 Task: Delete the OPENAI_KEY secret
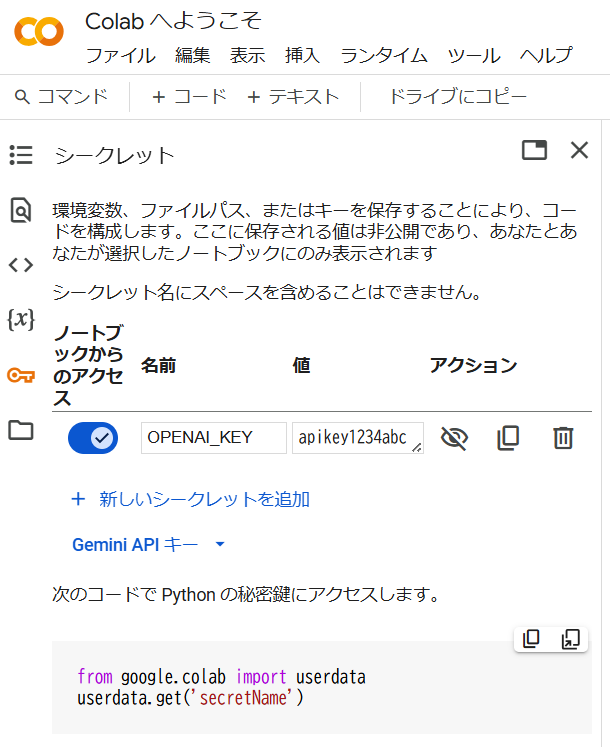(563, 437)
